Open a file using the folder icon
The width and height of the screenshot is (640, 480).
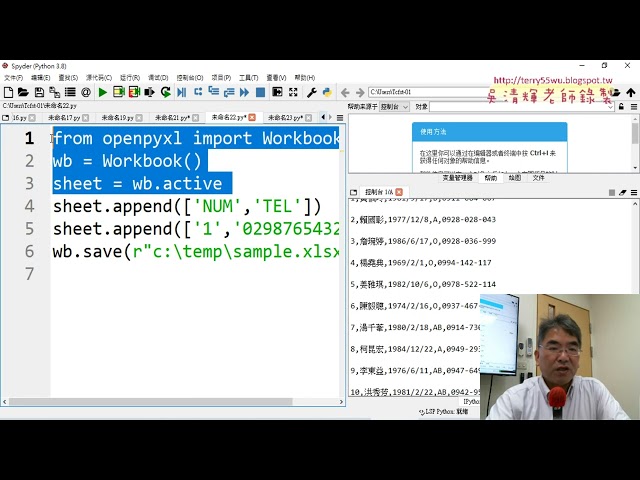(23, 93)
